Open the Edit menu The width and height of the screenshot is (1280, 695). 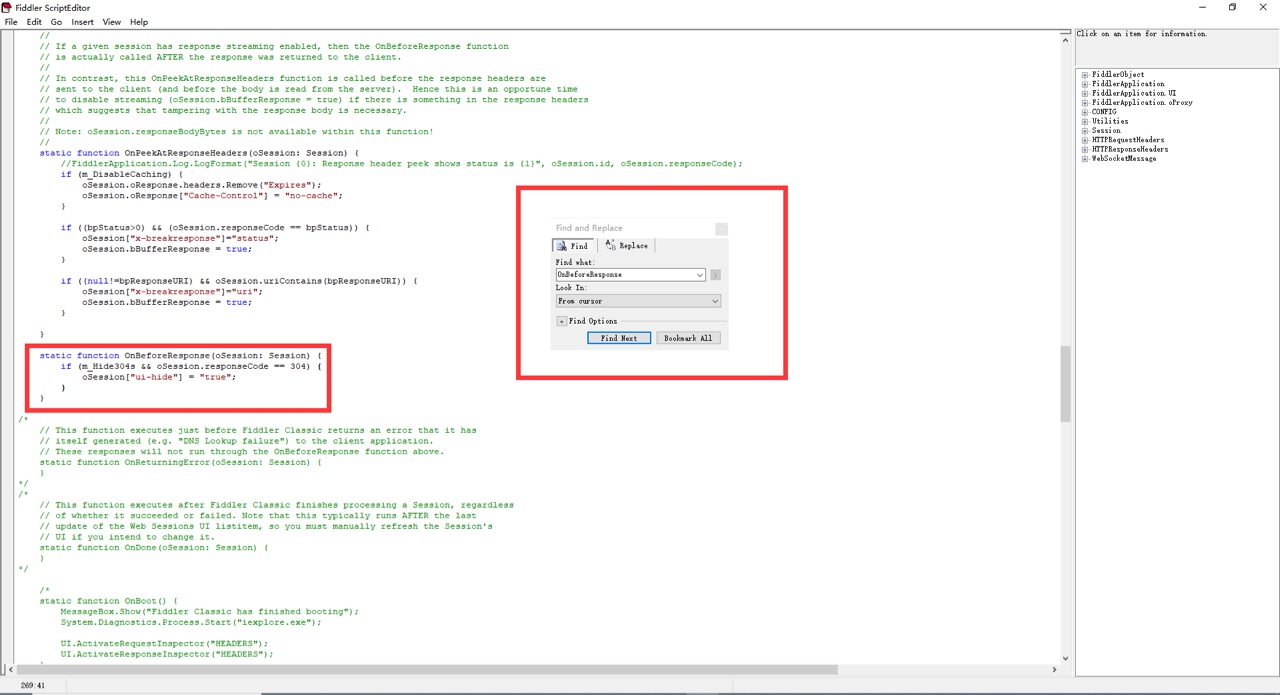[34, 21]
